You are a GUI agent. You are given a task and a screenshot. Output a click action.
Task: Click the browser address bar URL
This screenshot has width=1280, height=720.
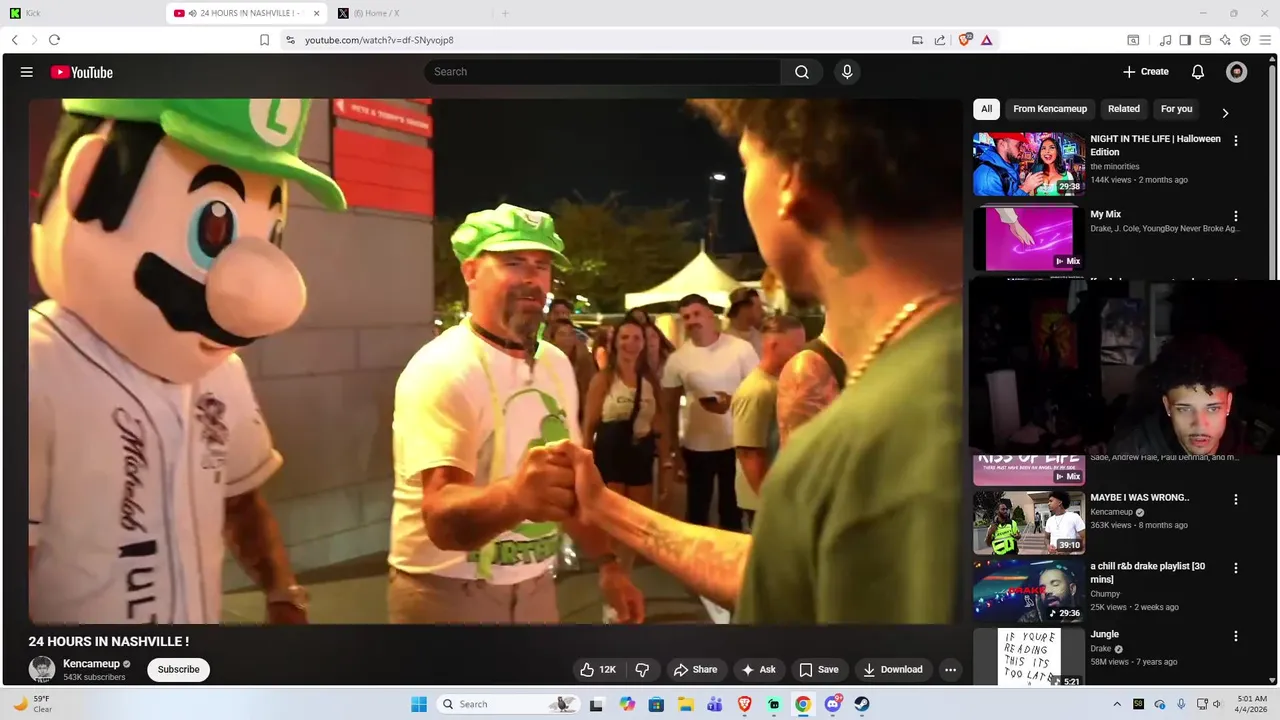(379, 40)
